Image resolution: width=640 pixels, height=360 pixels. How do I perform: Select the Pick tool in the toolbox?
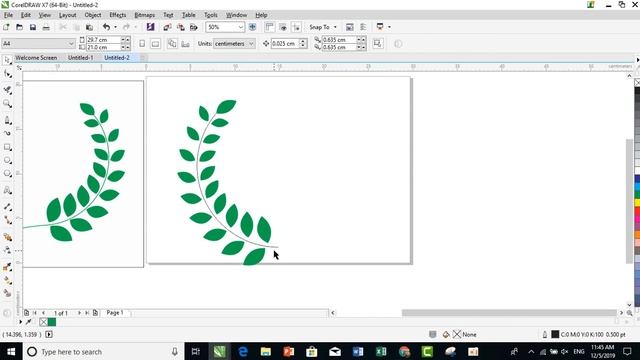[x=7, y=60]
